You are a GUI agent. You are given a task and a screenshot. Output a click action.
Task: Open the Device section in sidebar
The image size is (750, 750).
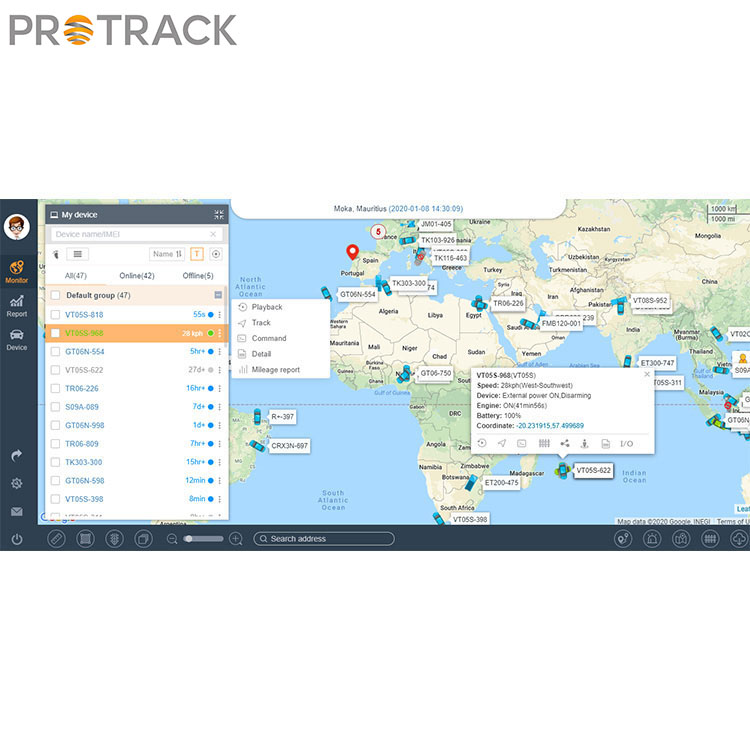[17, 340]
